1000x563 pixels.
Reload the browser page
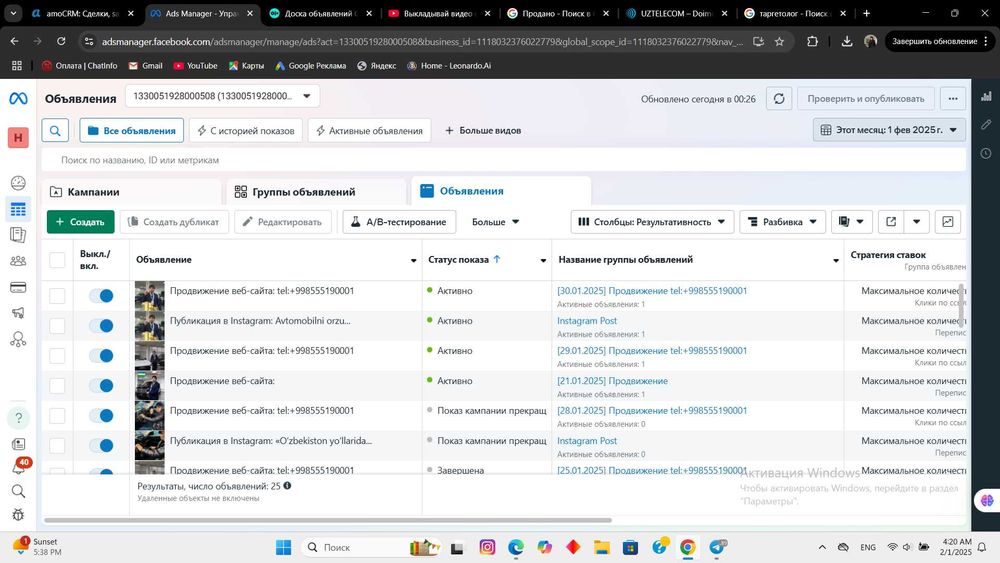pos(61,41)
